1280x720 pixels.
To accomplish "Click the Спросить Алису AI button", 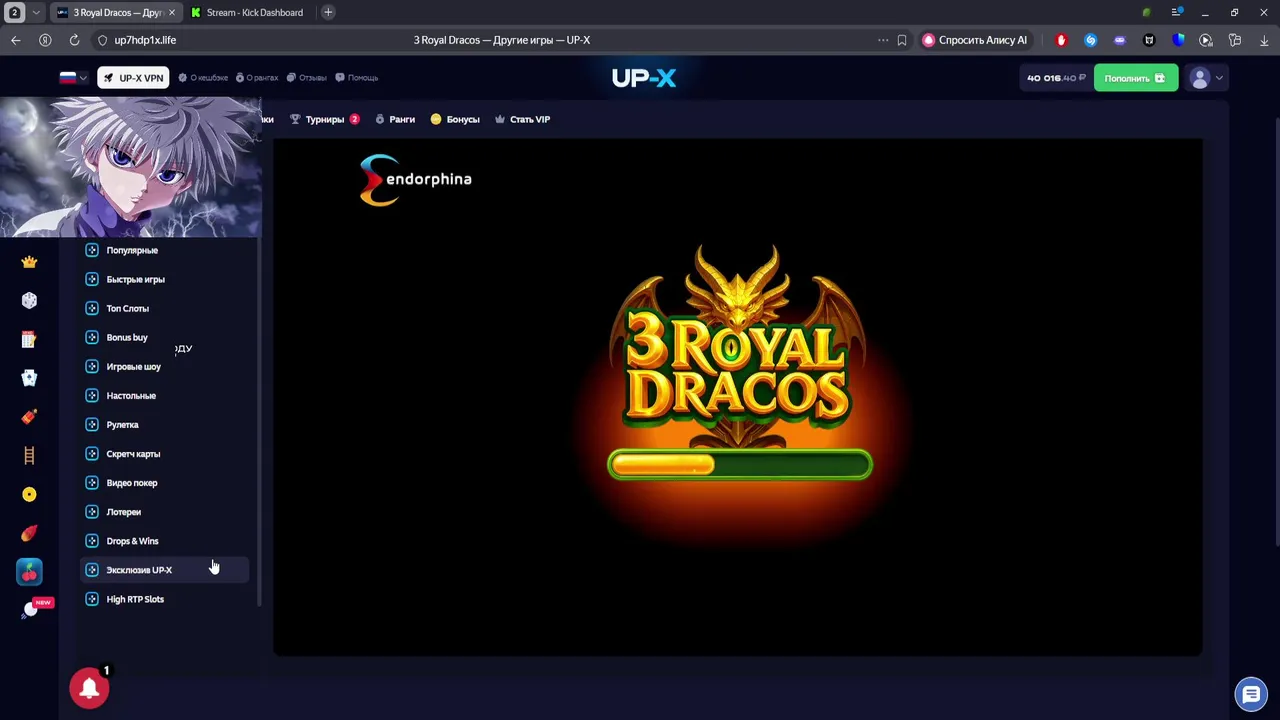I will [975, 40].
